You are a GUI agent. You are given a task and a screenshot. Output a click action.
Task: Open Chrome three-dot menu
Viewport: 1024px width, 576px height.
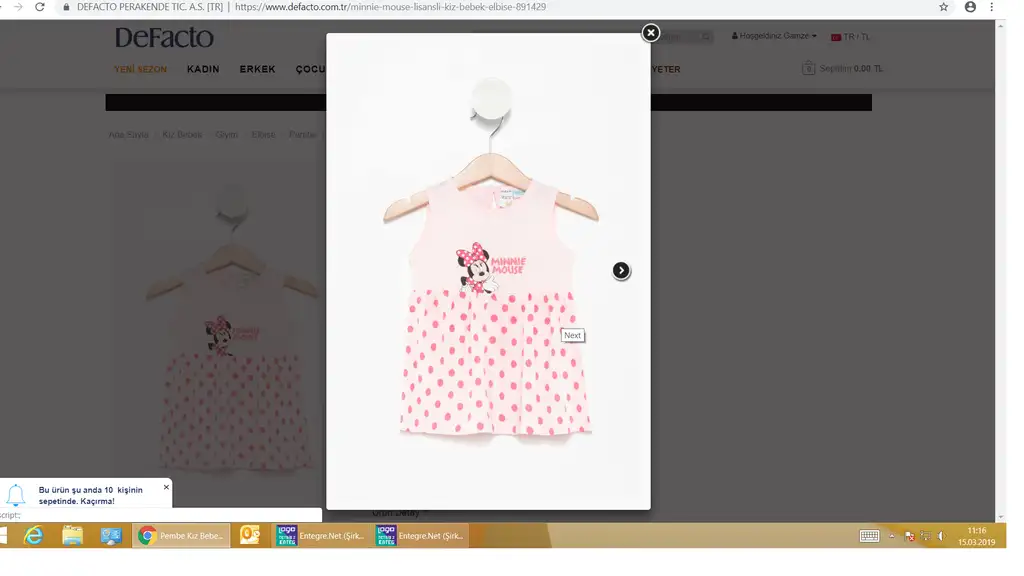tap(991, 7)
